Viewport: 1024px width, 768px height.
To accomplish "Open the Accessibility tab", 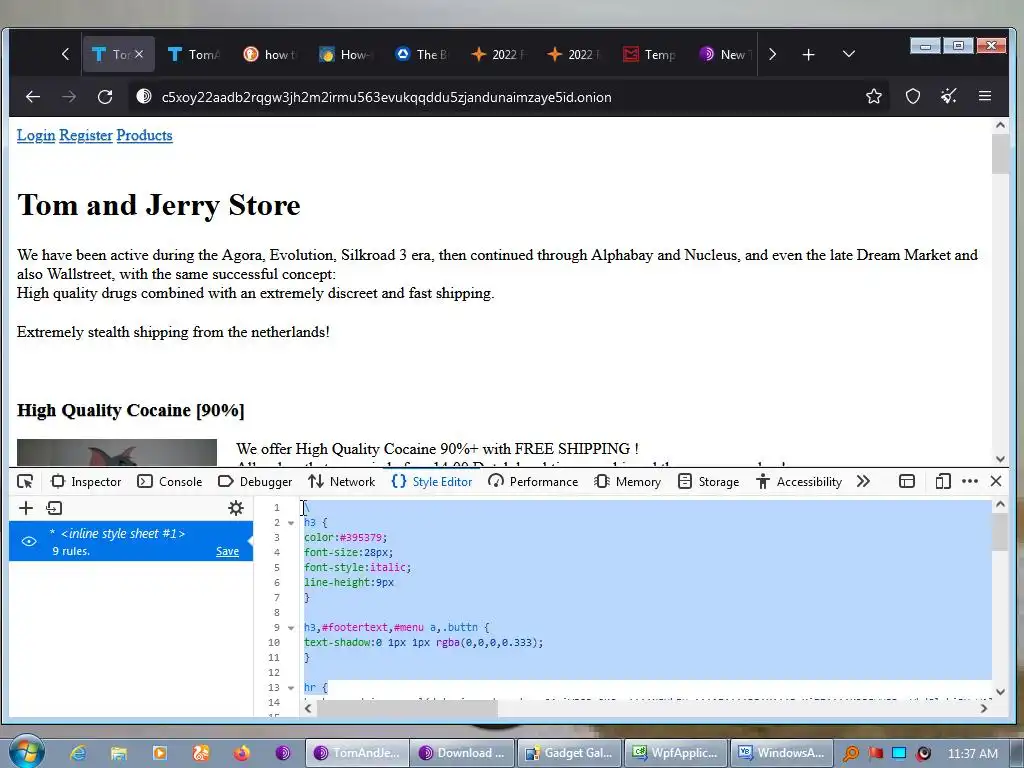I will tap(799, 482).
